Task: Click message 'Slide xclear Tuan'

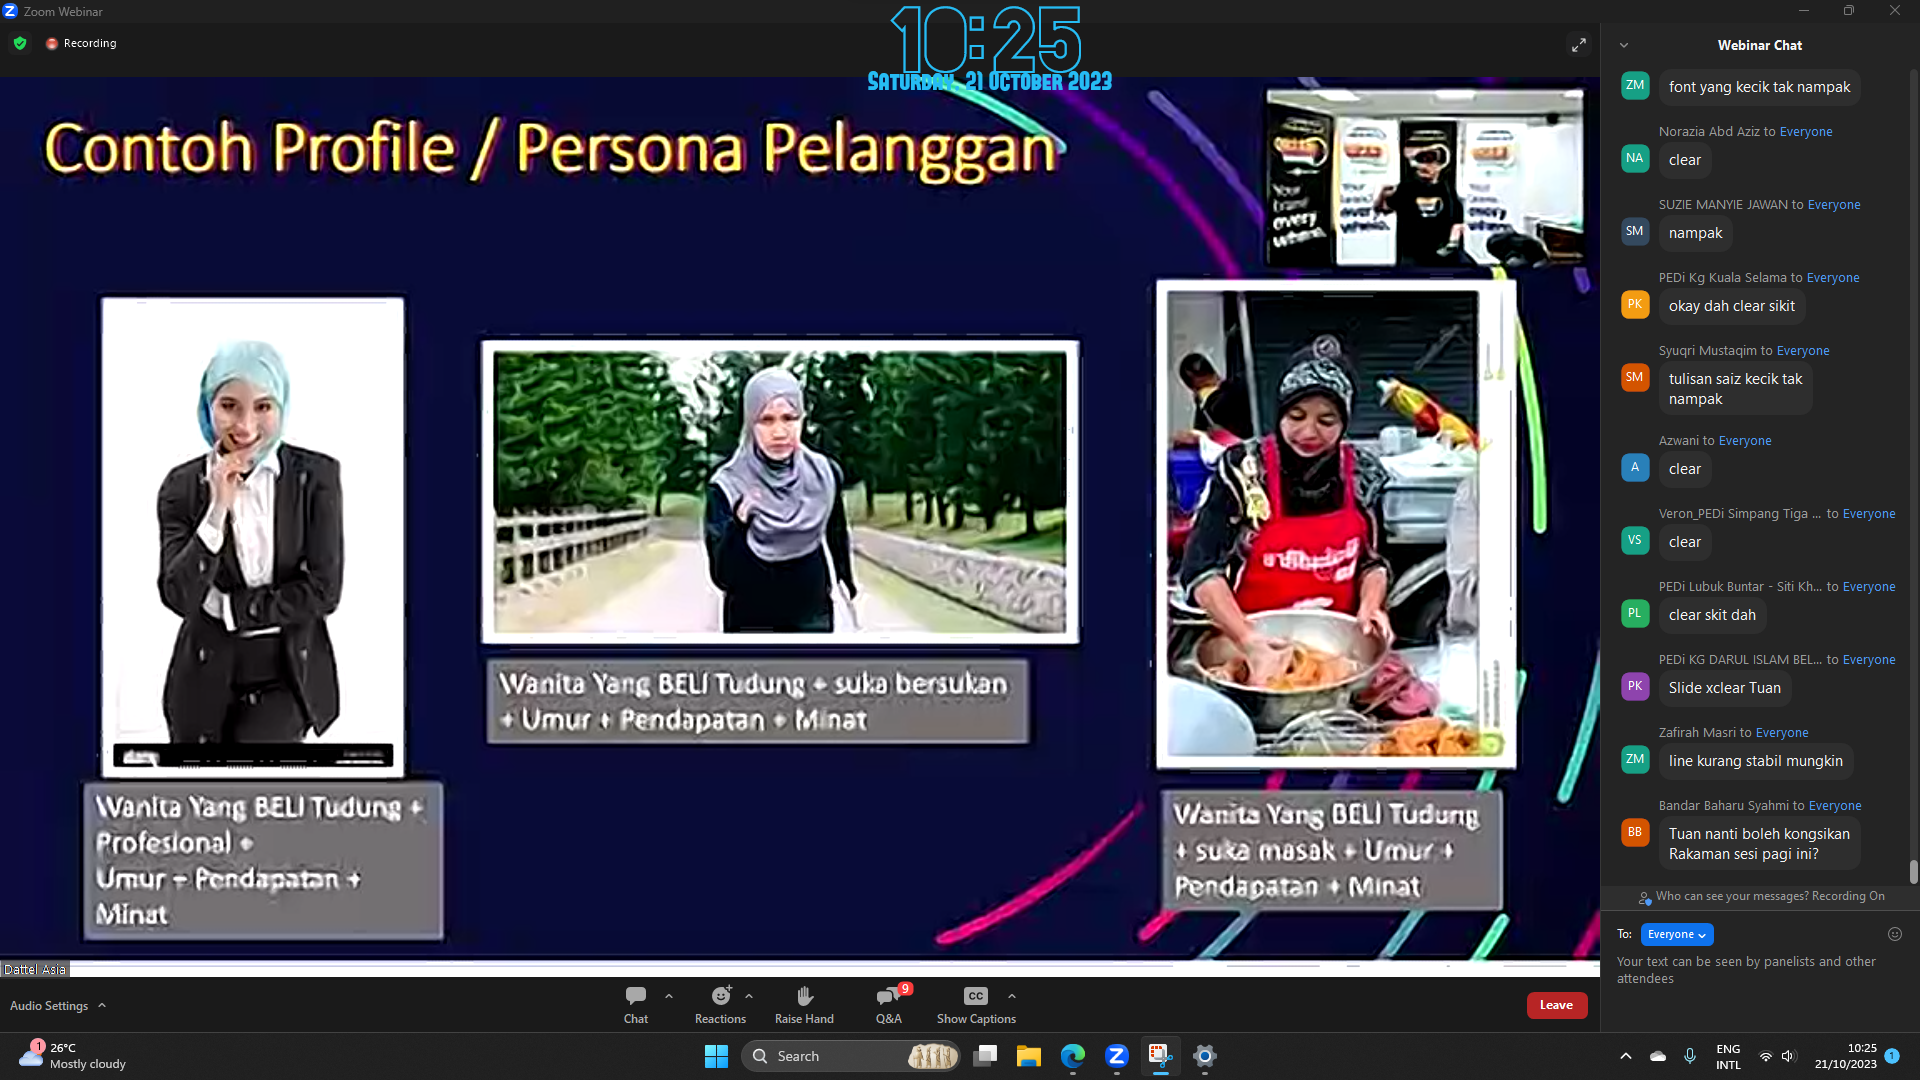Action: pyautogui.click(x=1724, y=688)
